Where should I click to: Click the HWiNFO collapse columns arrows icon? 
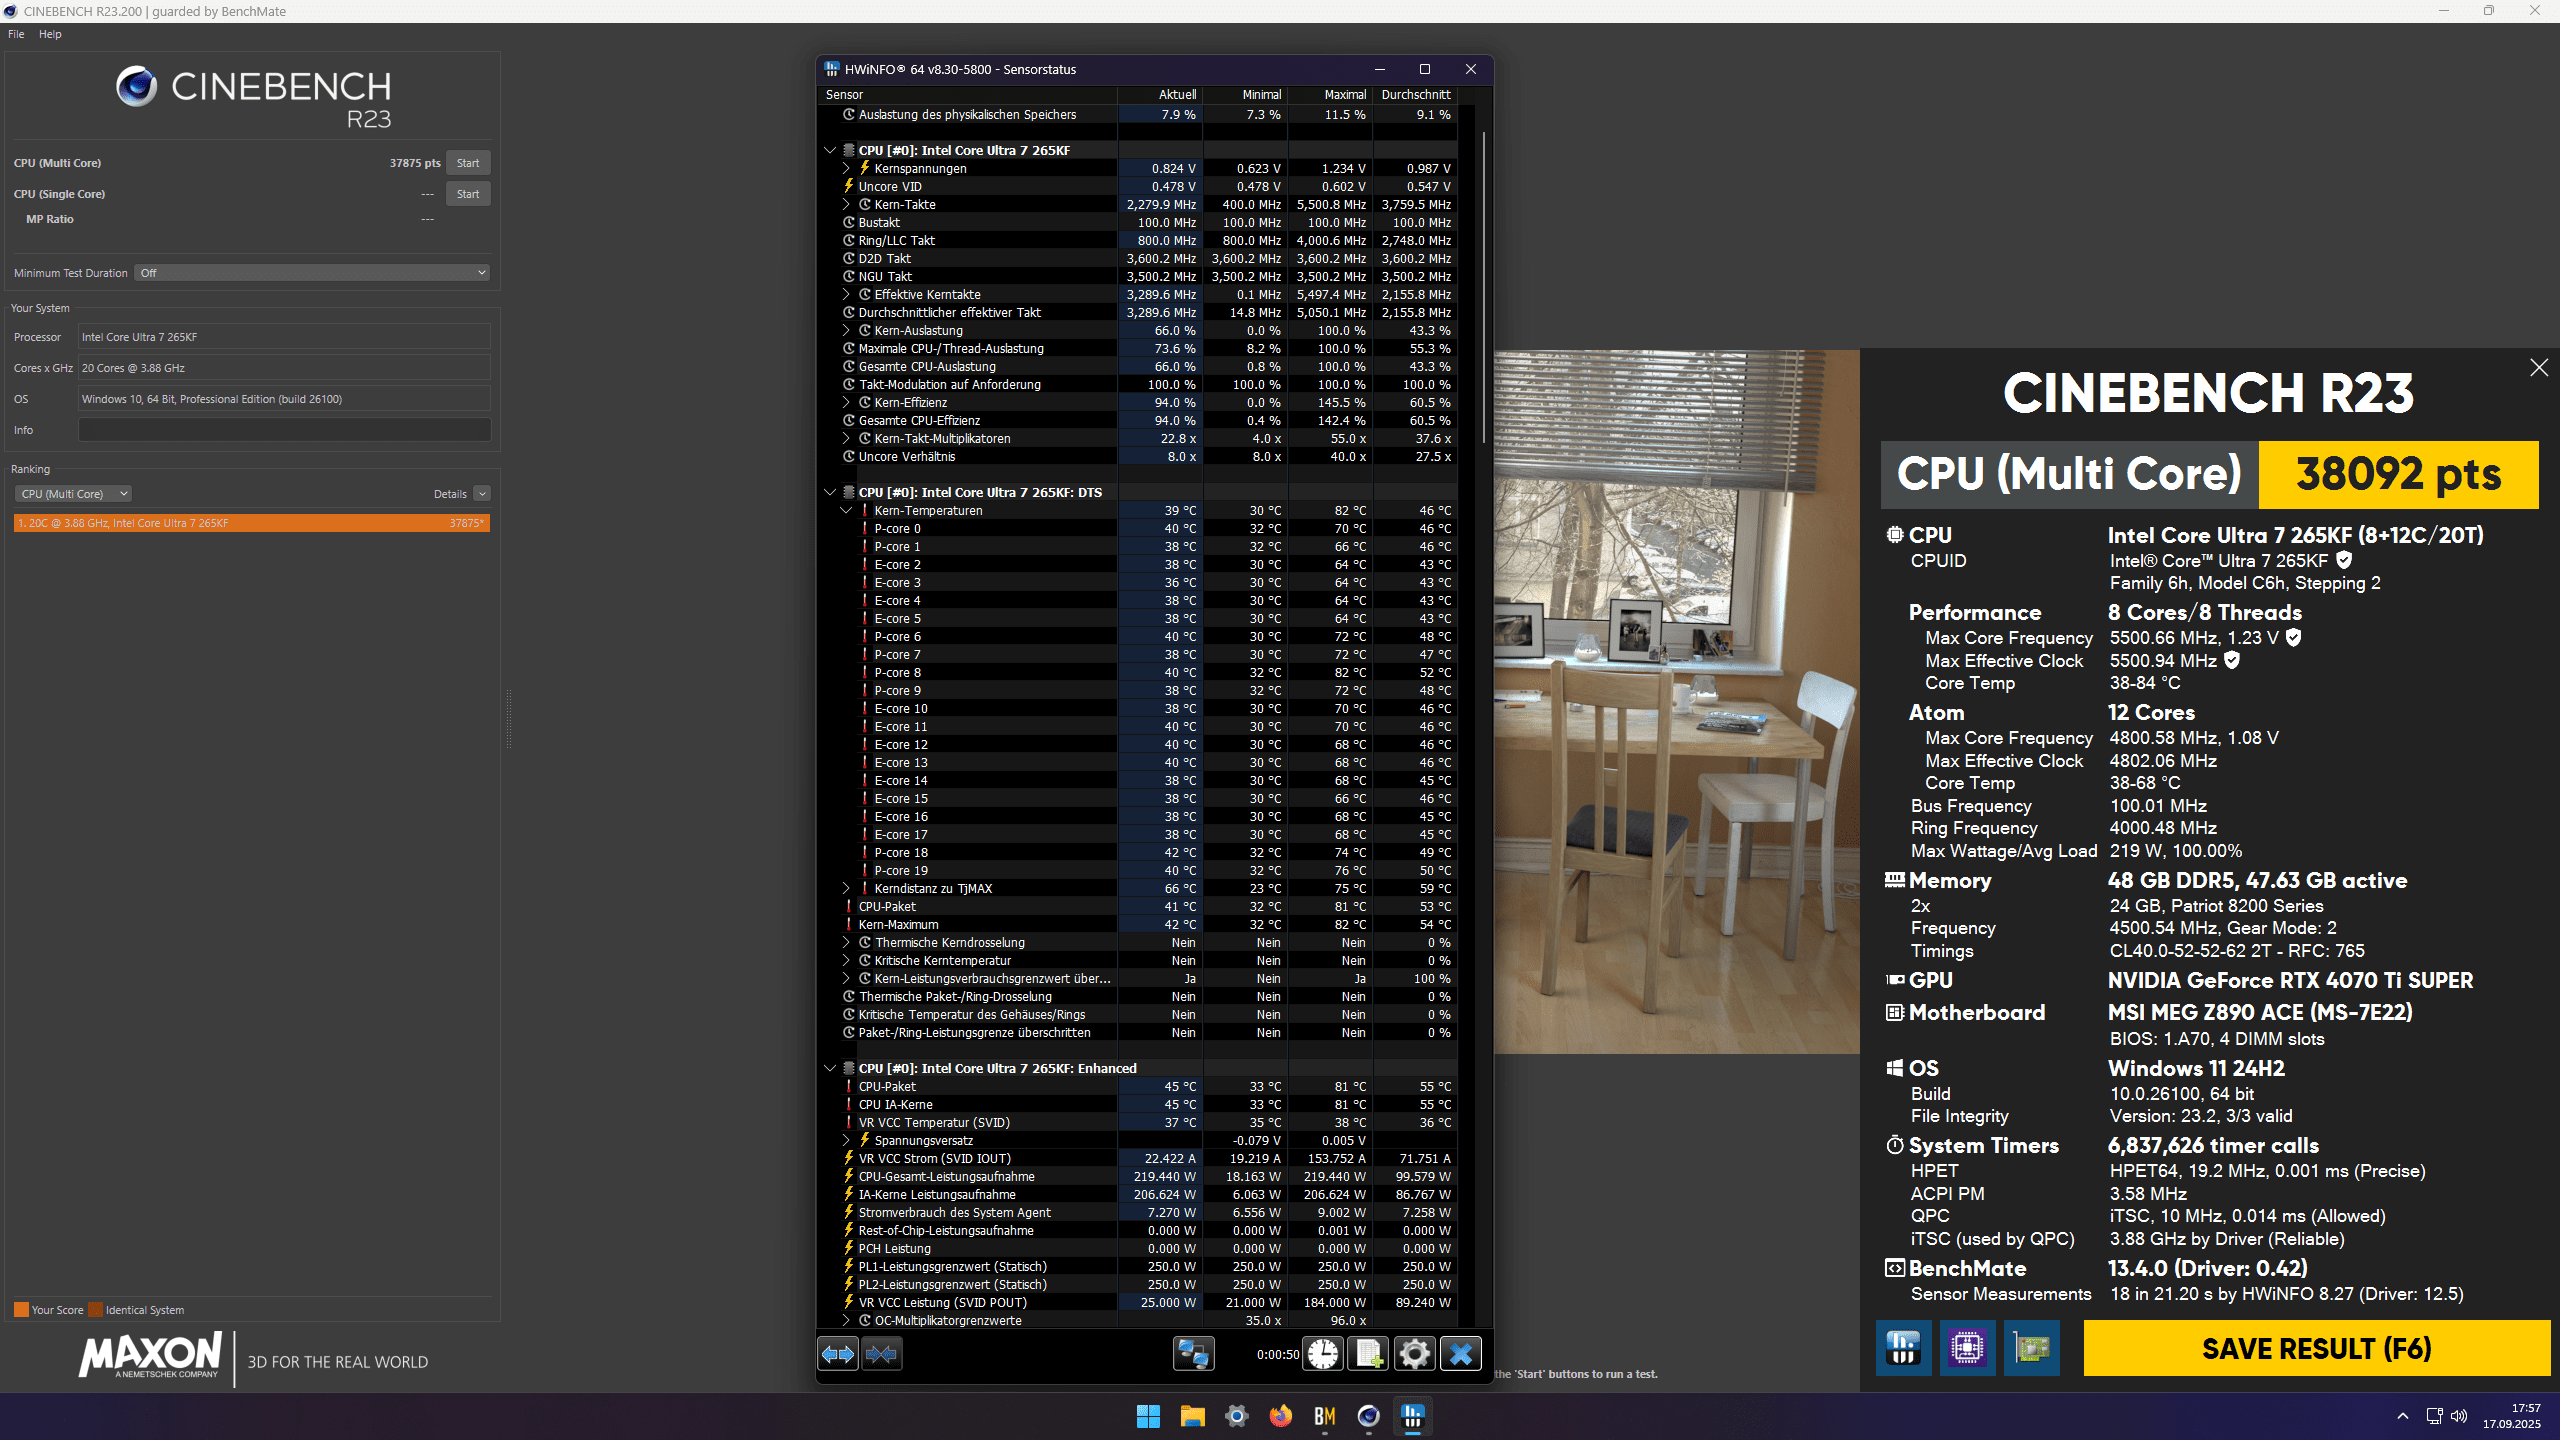(x=881, y=1354)
